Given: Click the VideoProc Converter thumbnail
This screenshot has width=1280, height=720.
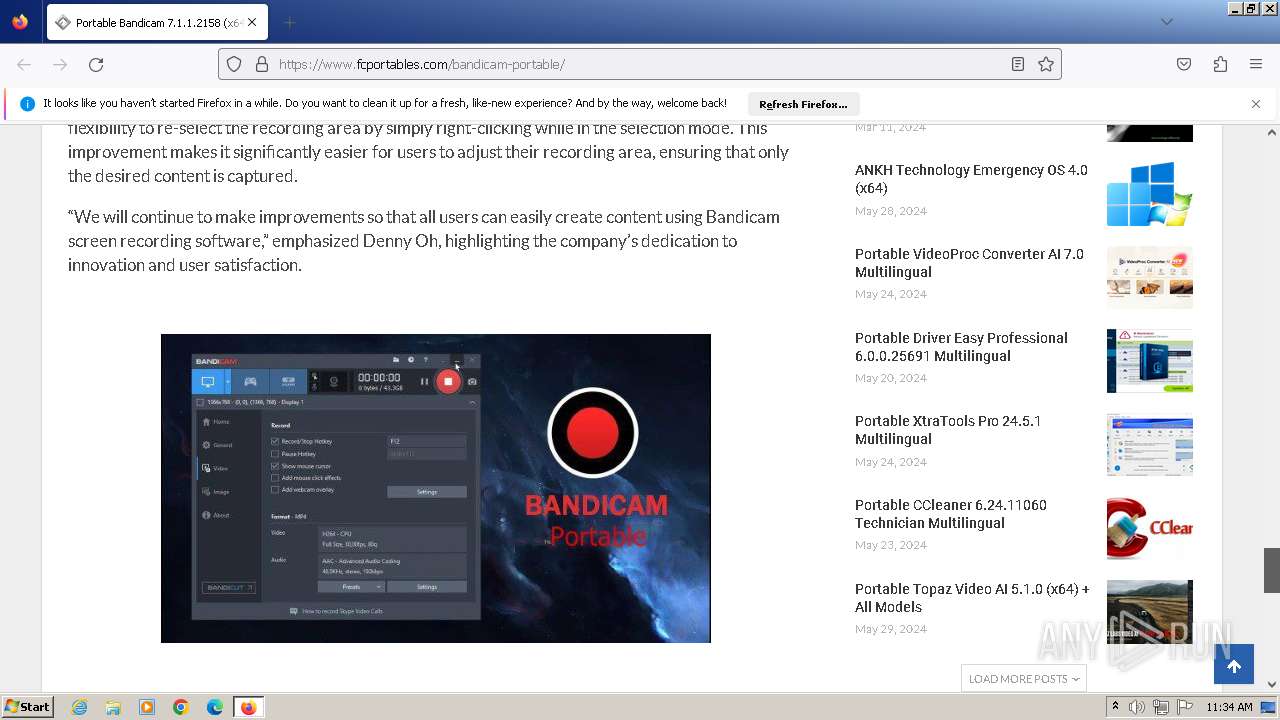Looking at the screenshot, I should (1150, 277).
